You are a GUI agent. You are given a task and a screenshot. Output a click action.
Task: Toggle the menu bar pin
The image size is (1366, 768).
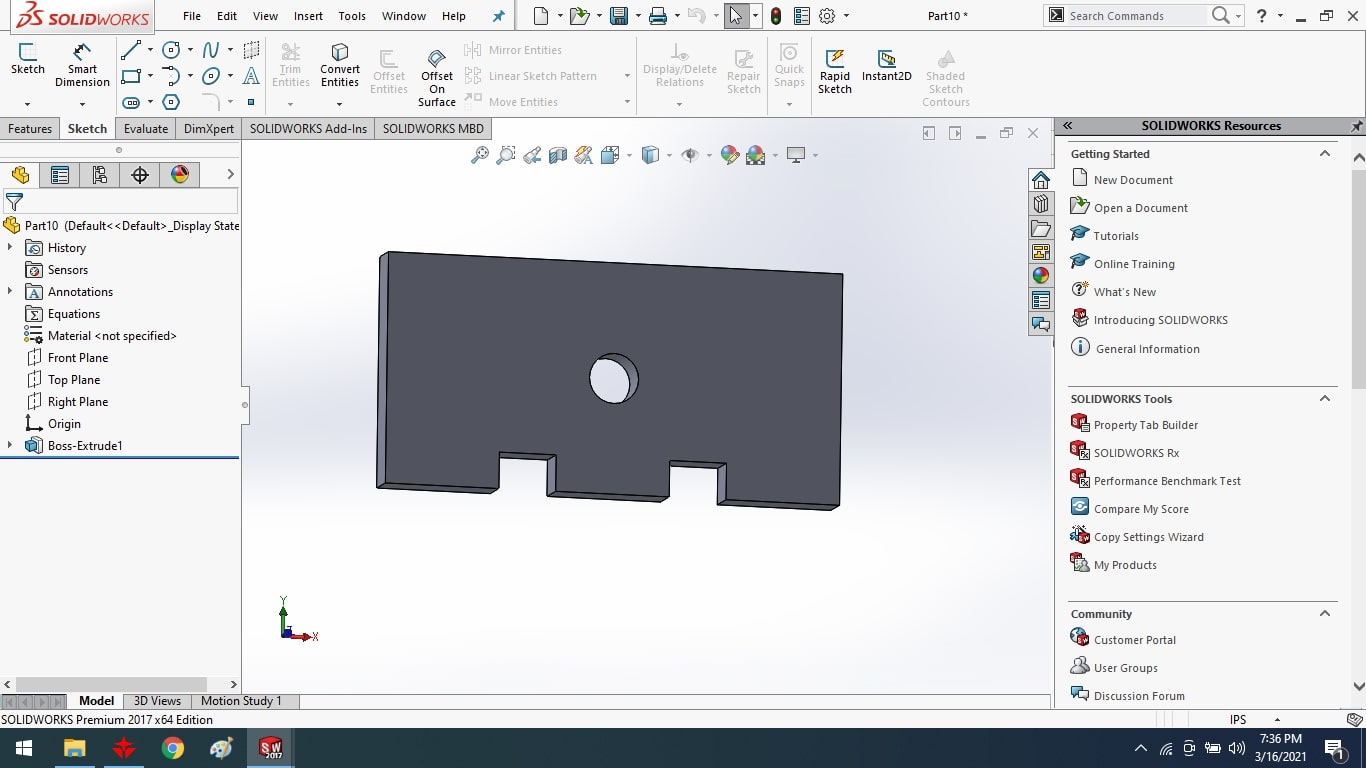point(499,16)
